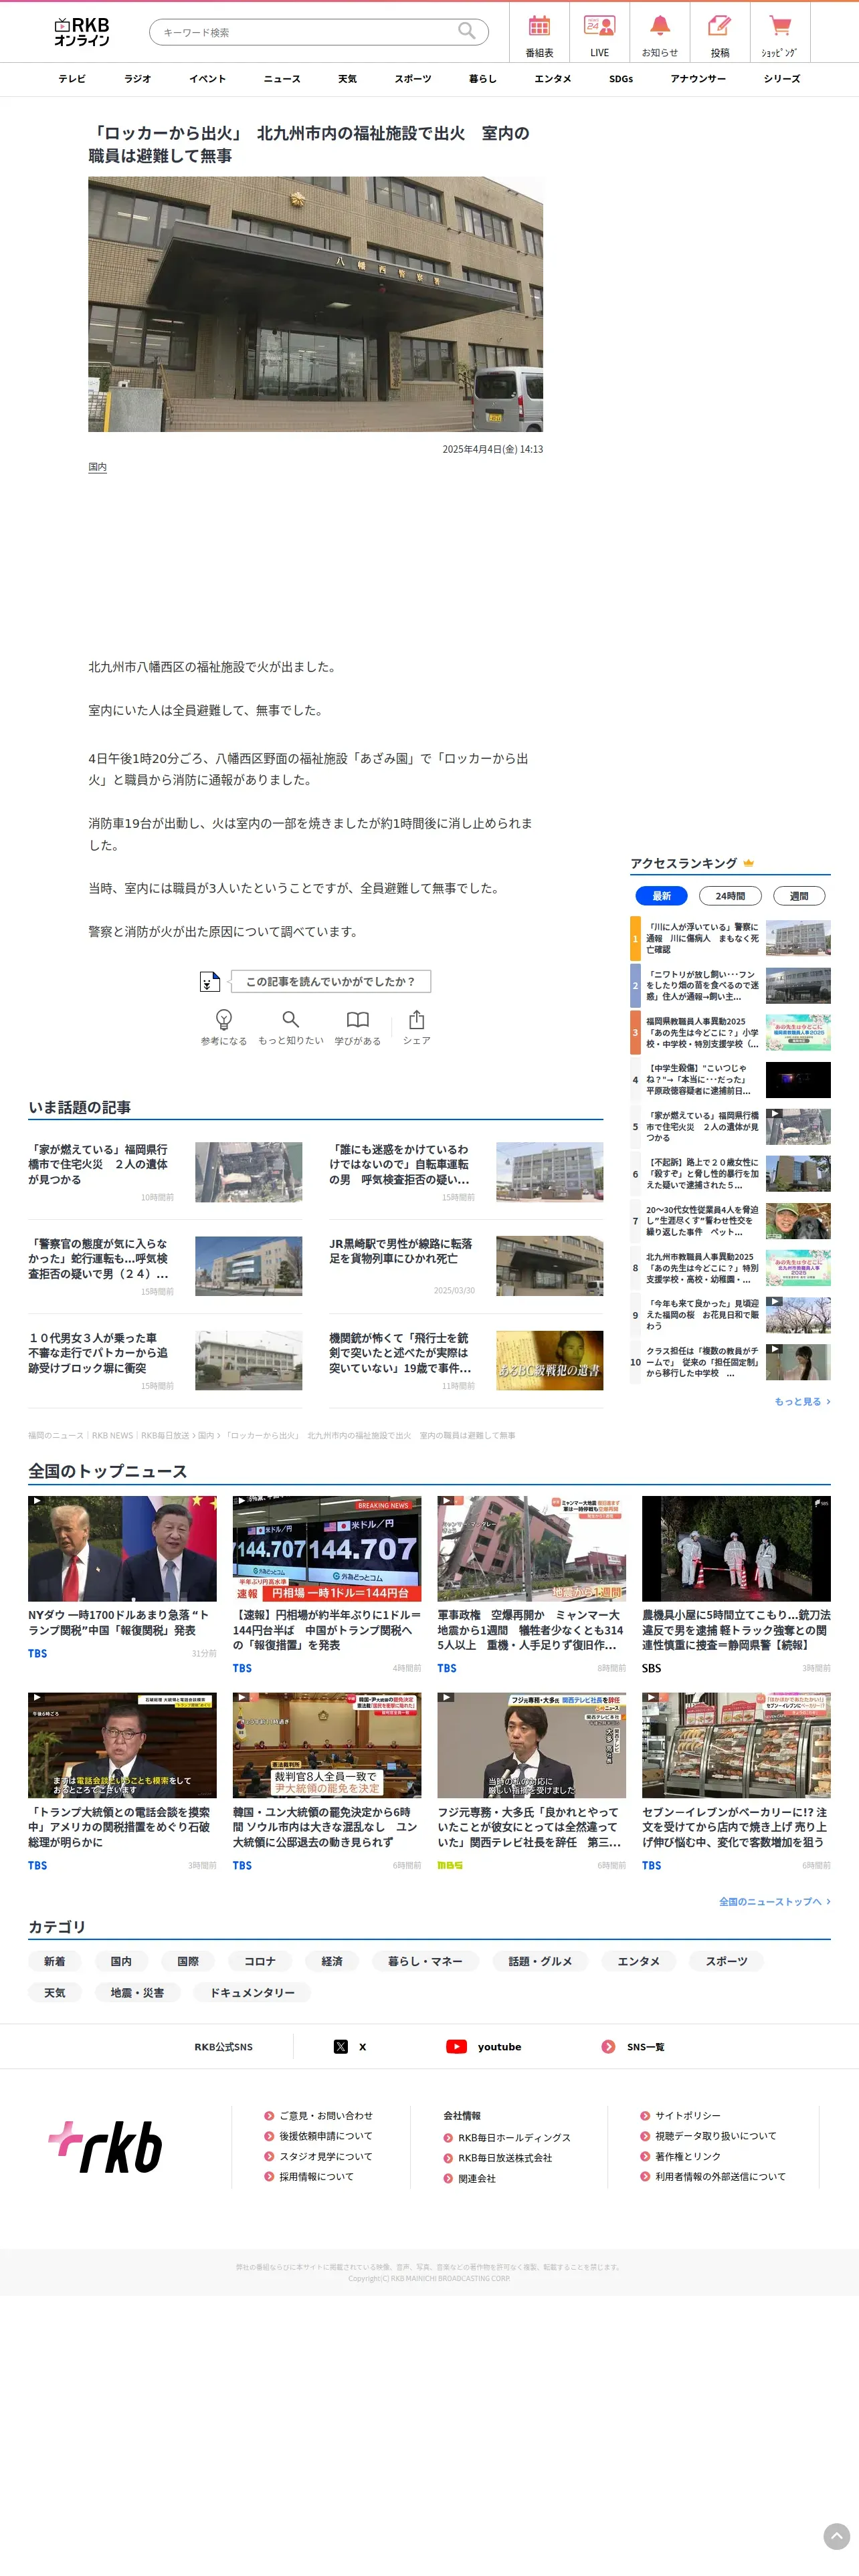Screen dimensions: 859x2576
Task: Select the 24時間 ranking tab
Action: pyautogui.click(x=730, y=896)
